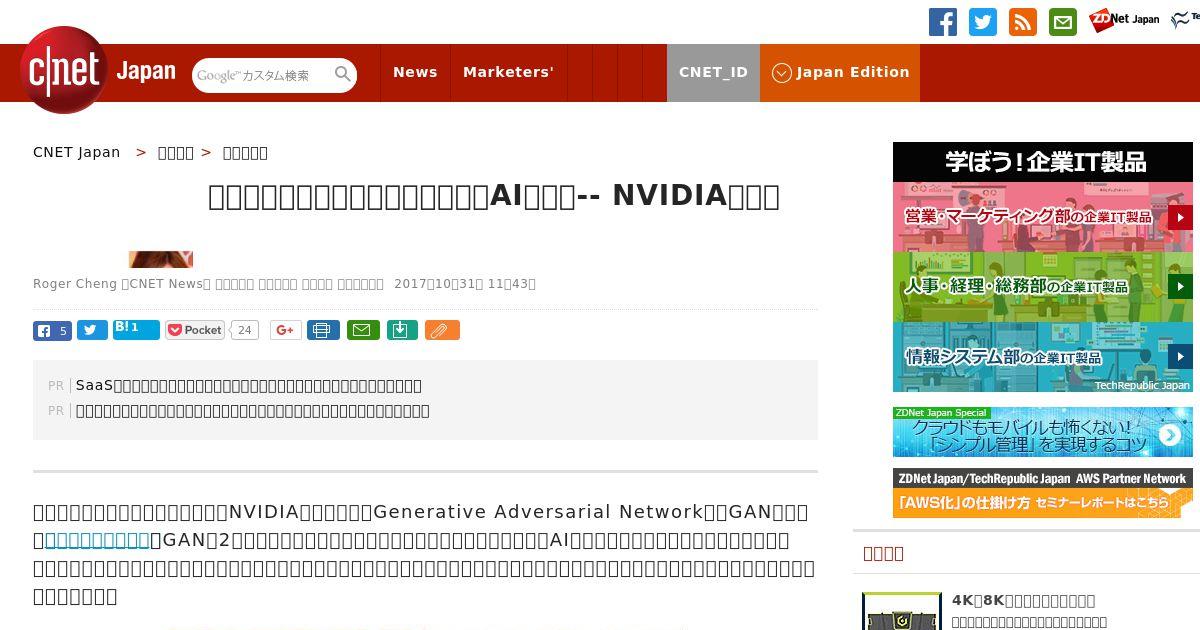
Task: Go to CNET Japan breadcrumb link
Action: click(77, 152)
